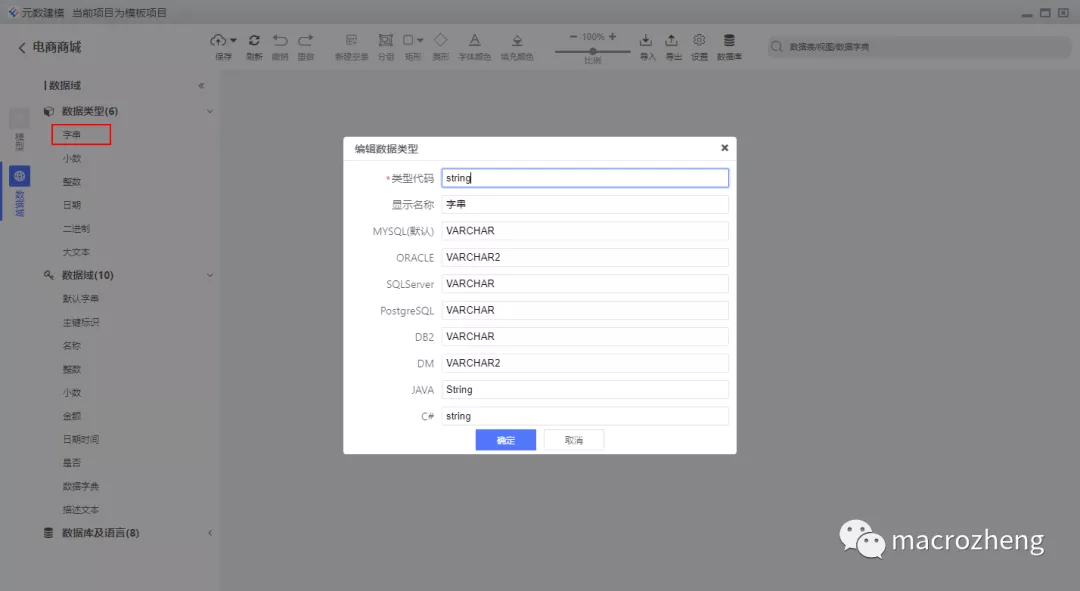This screenshot has width=1080, height=591.
Task: Click the 数据库 database icon in toolbar
Action: click(729, 40)
